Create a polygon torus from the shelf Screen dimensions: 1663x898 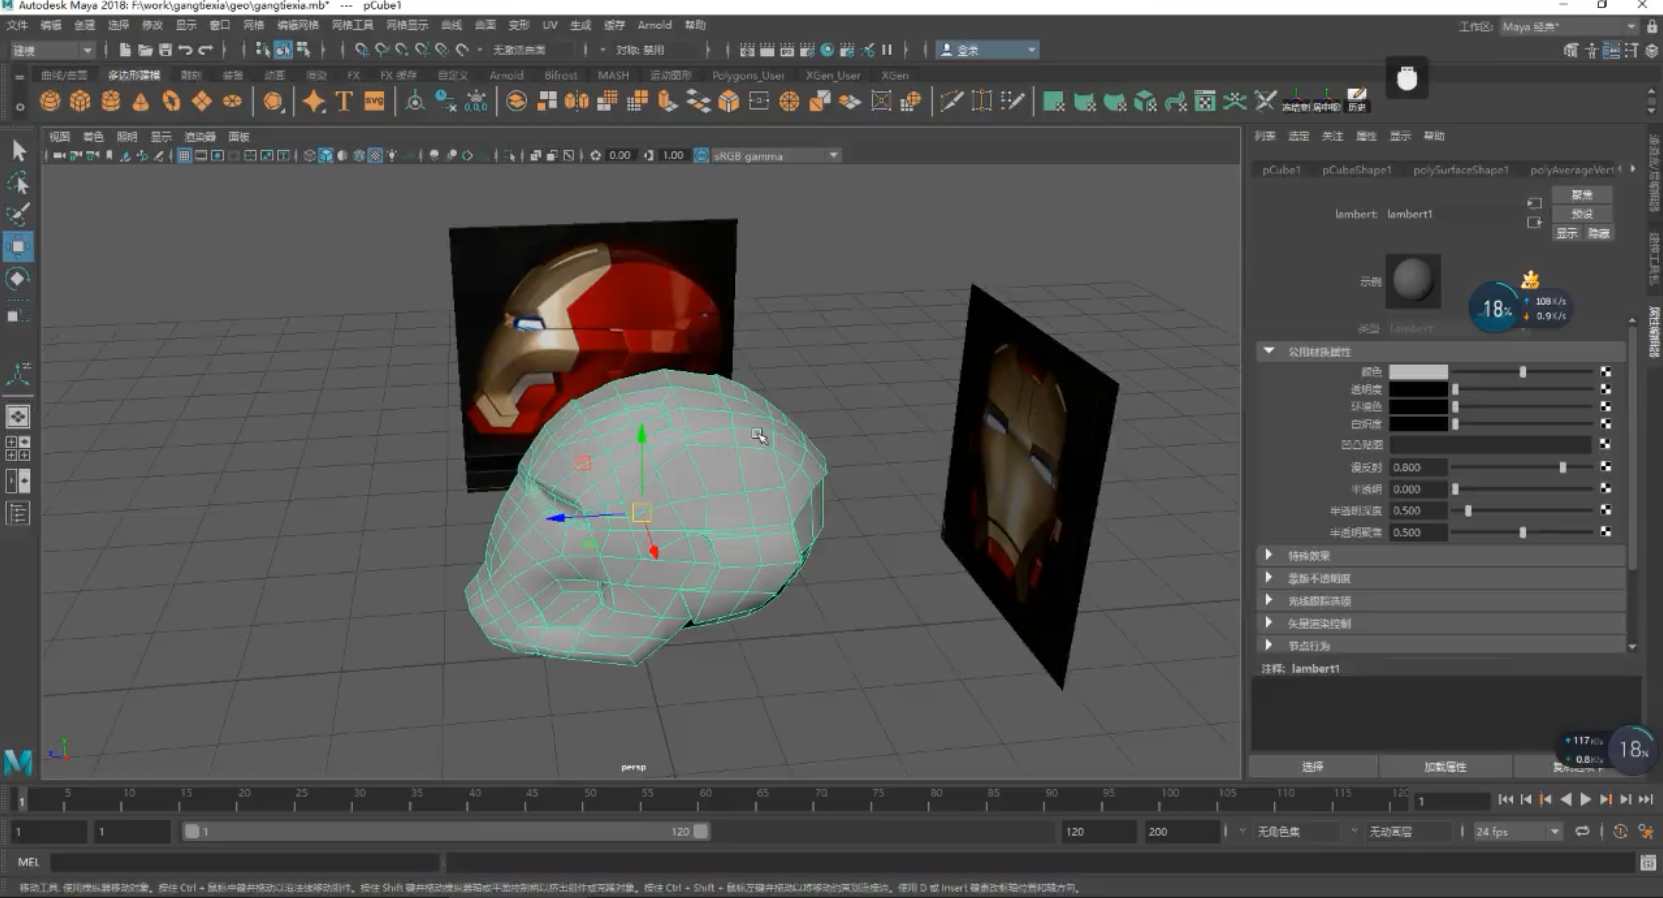172,101
